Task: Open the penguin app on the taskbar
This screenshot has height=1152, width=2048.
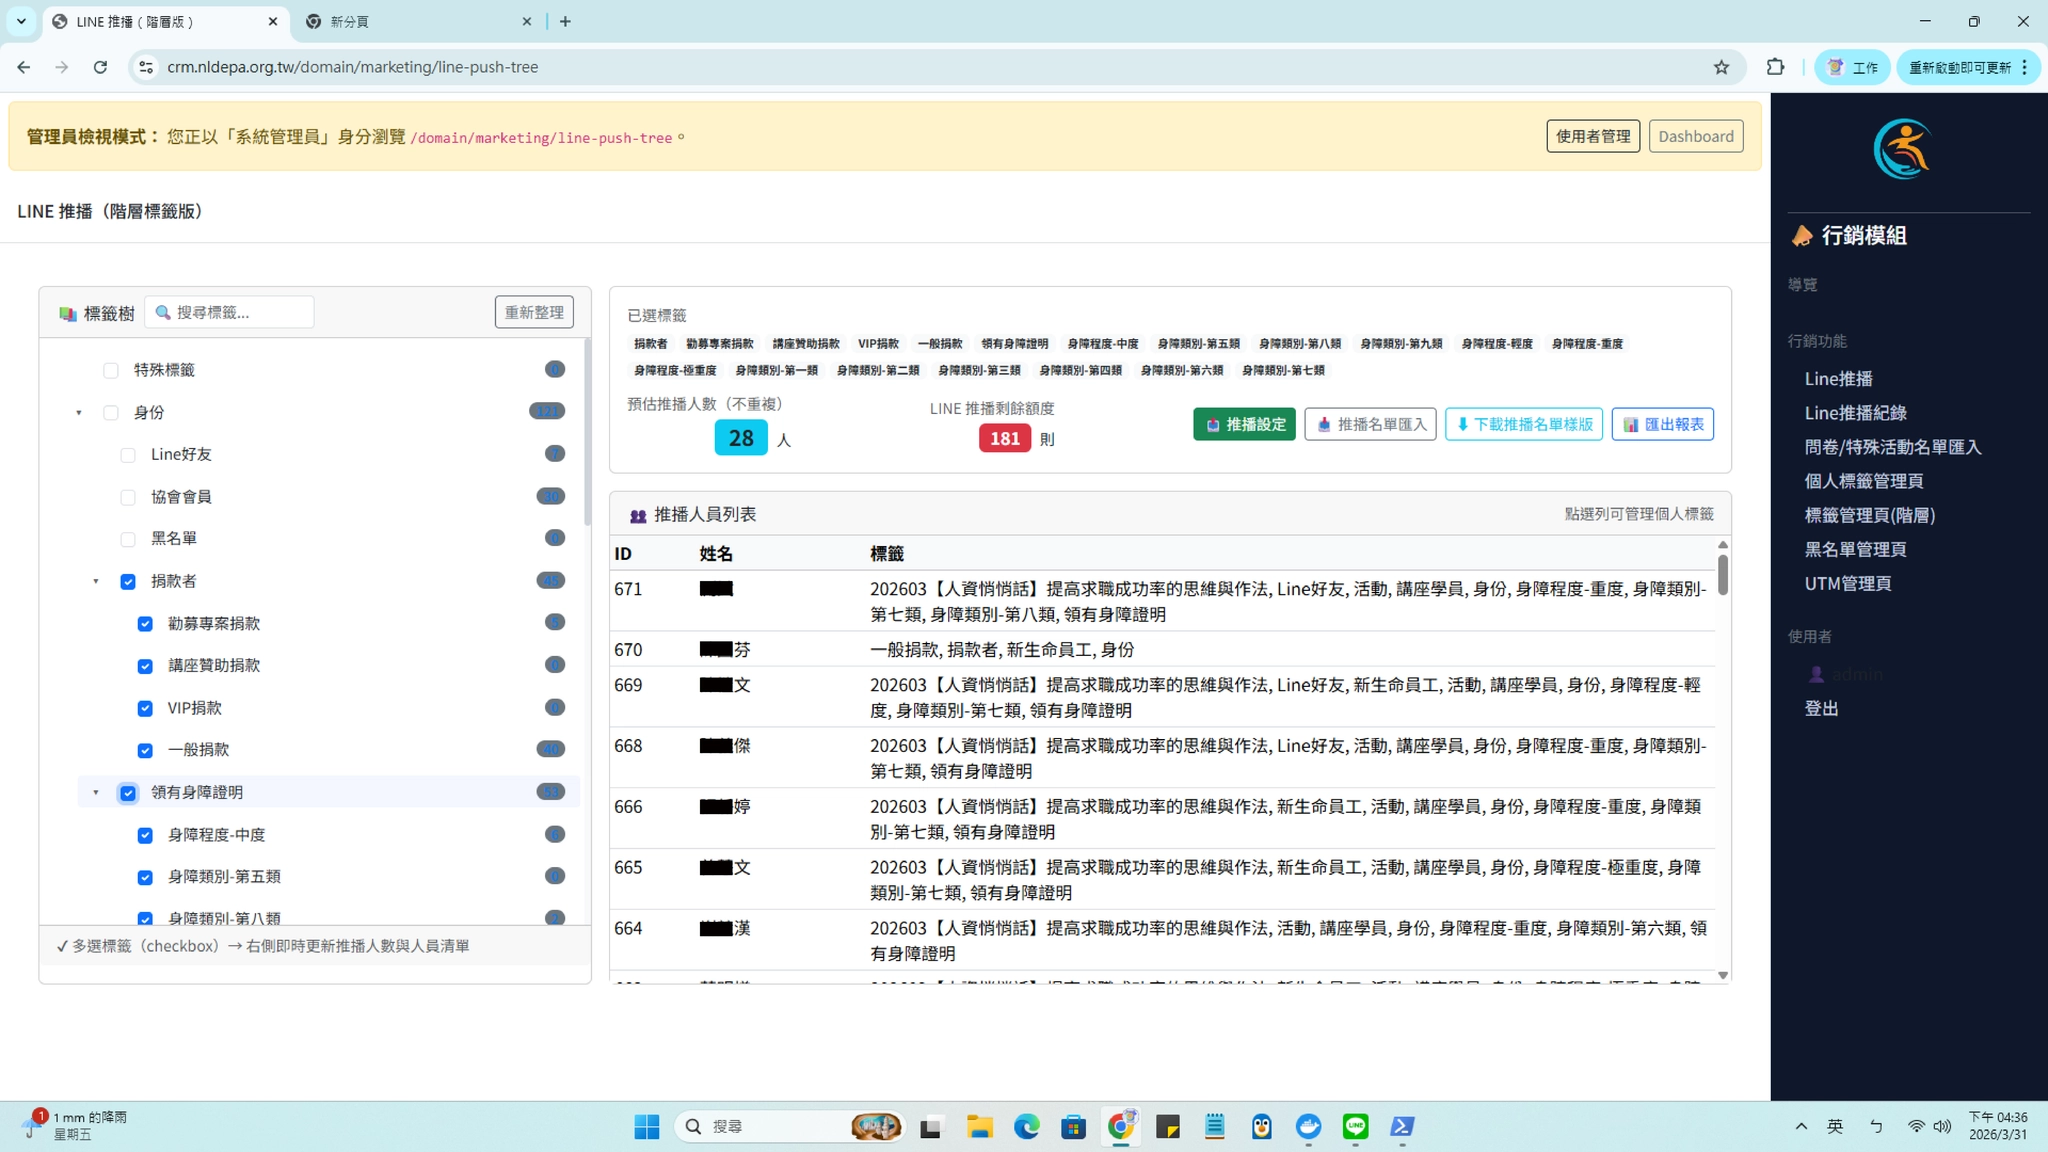Action: tap(1262, 1127)
